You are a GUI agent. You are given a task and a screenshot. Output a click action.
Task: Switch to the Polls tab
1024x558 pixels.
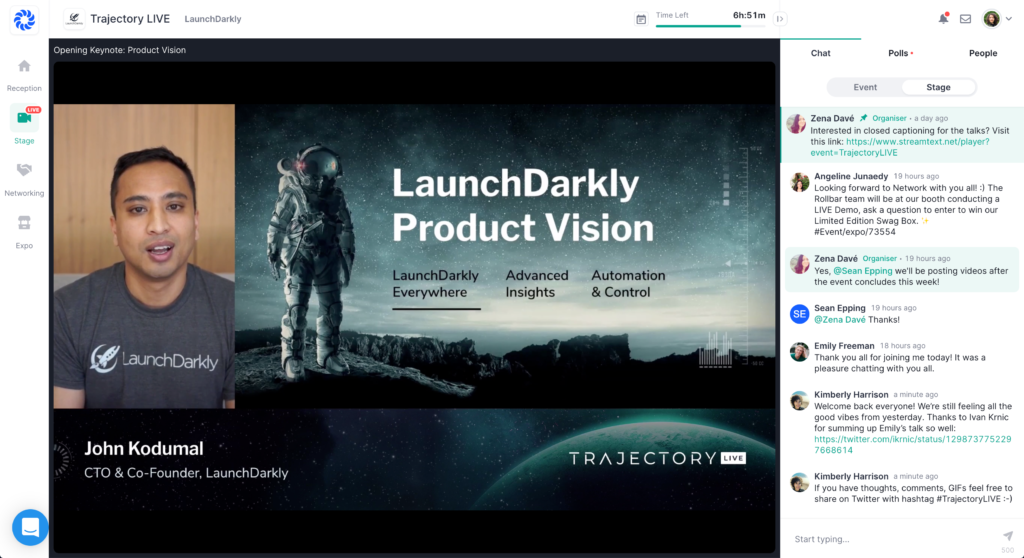click(x=899, y=53)
